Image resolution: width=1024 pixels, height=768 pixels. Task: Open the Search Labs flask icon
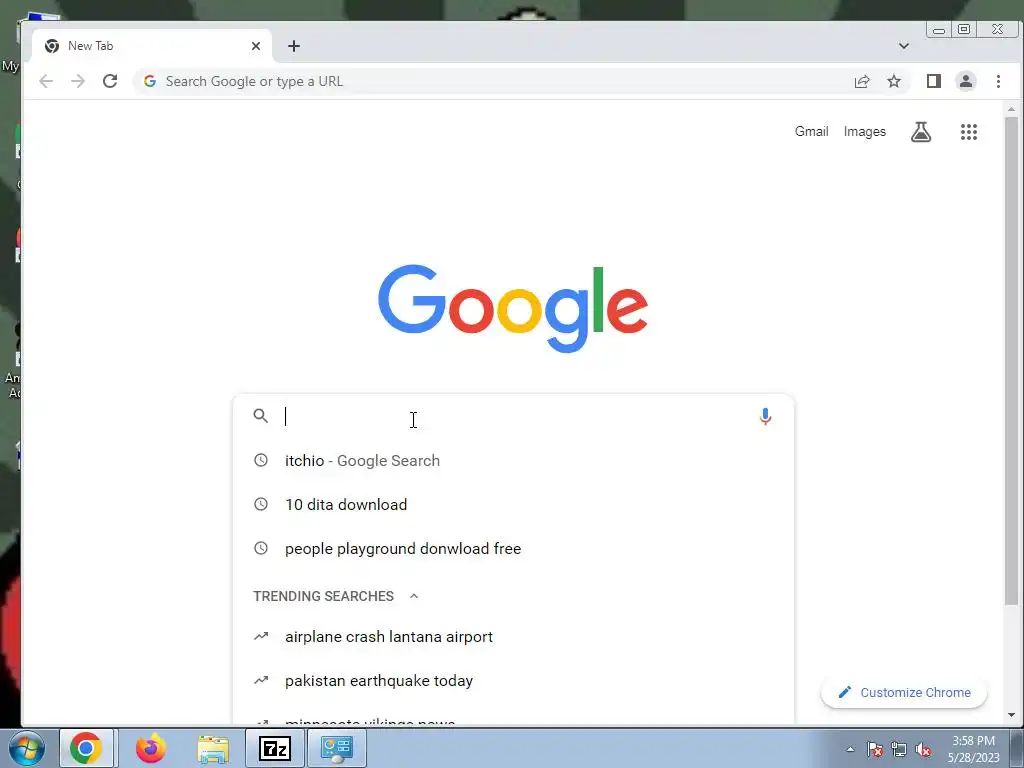[921, 132]
